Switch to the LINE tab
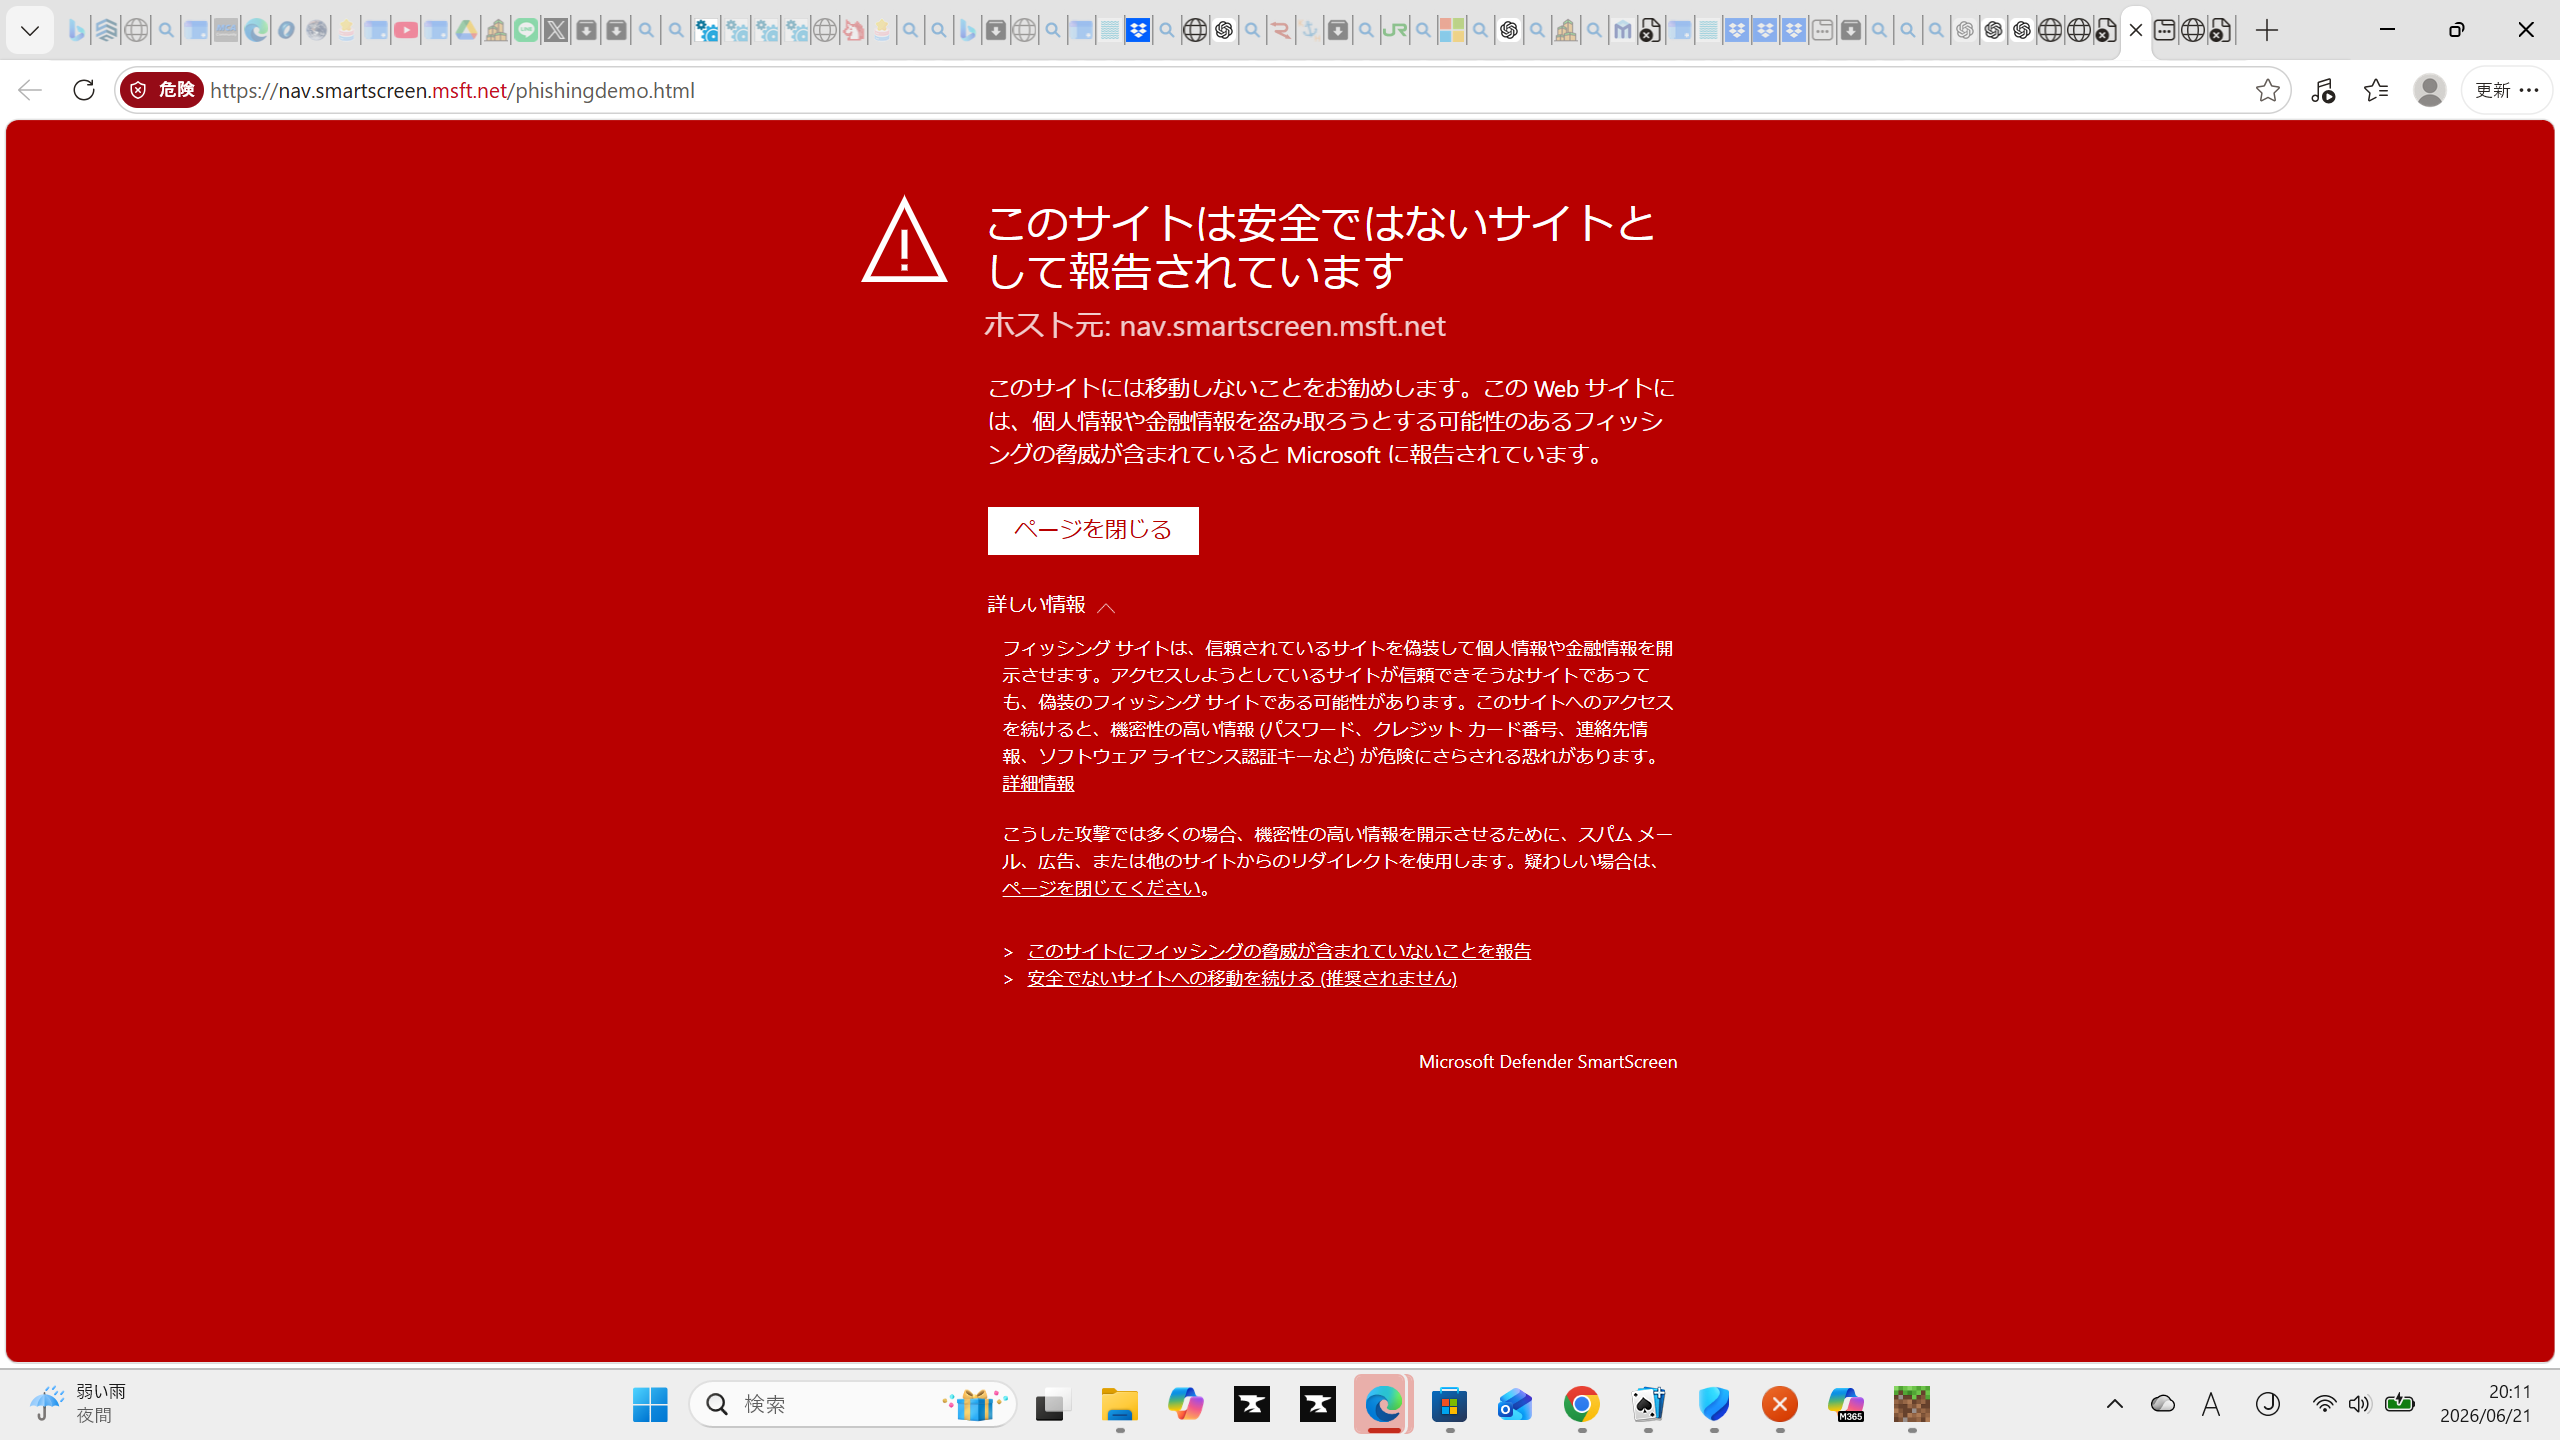The width and height of the screenshot is (2560, 1440). coord(526,30)
